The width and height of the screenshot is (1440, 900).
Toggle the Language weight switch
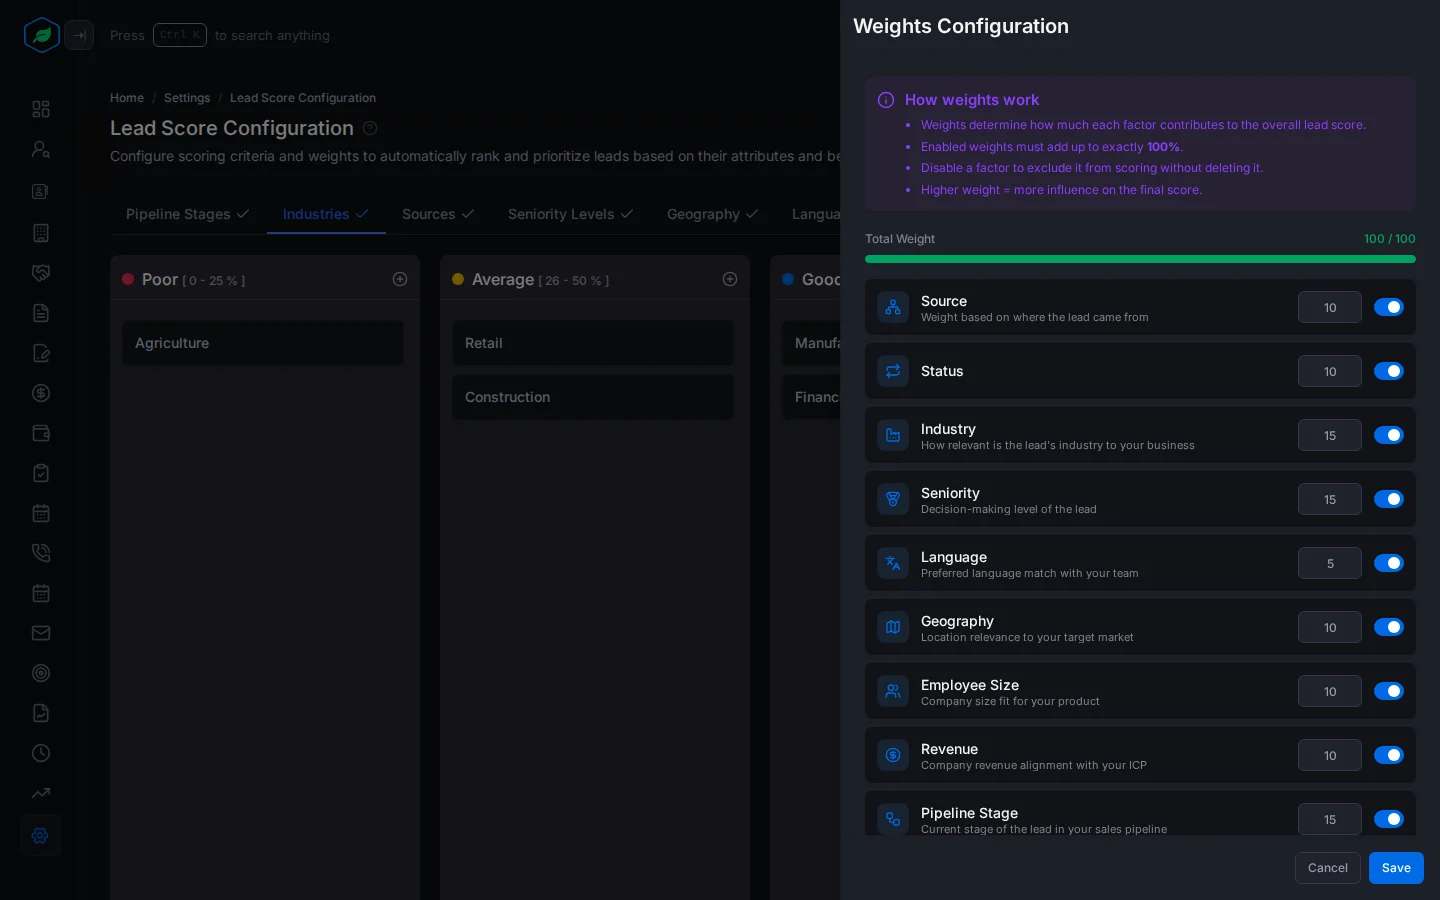coord(1389,563)
